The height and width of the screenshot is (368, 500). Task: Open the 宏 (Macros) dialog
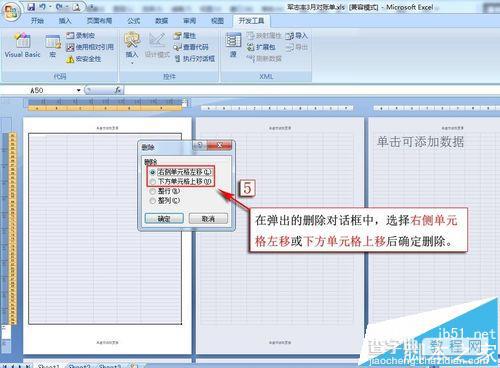(53, 47)
